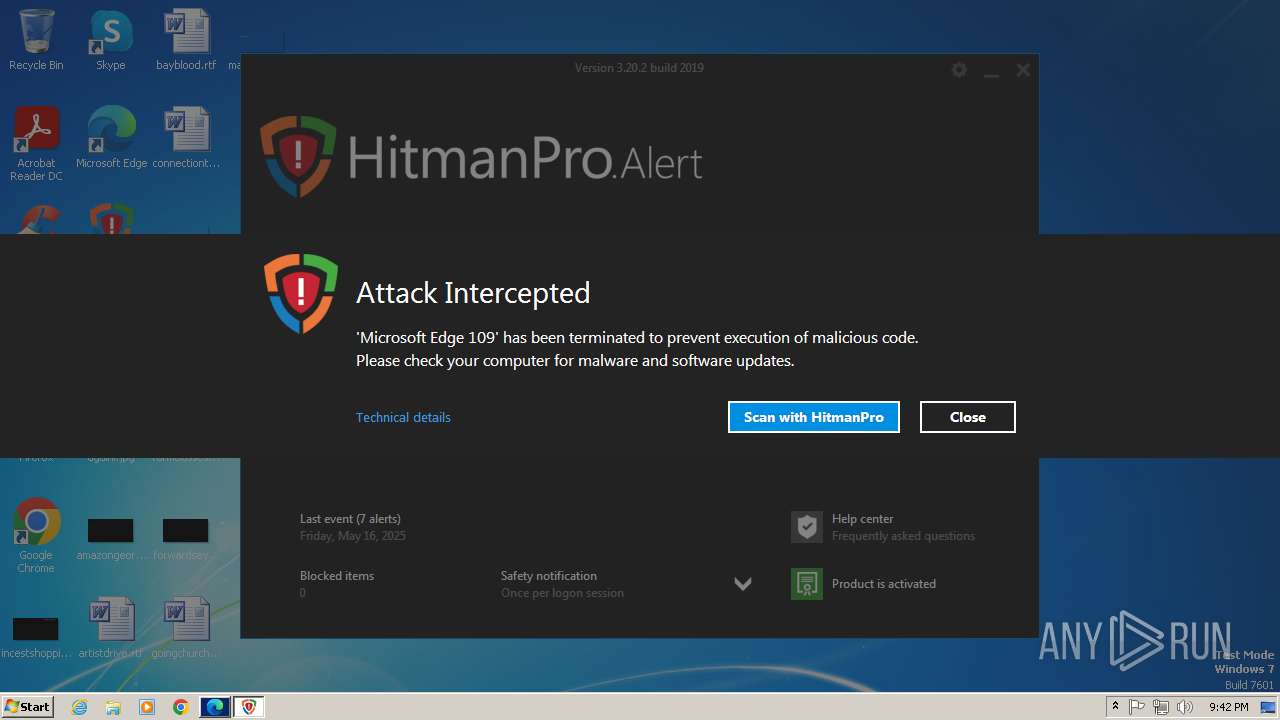This screenshot has height=720, width=1280.
Task: Click Scan with HitmanPro button
Action: (x=814, y=417)
